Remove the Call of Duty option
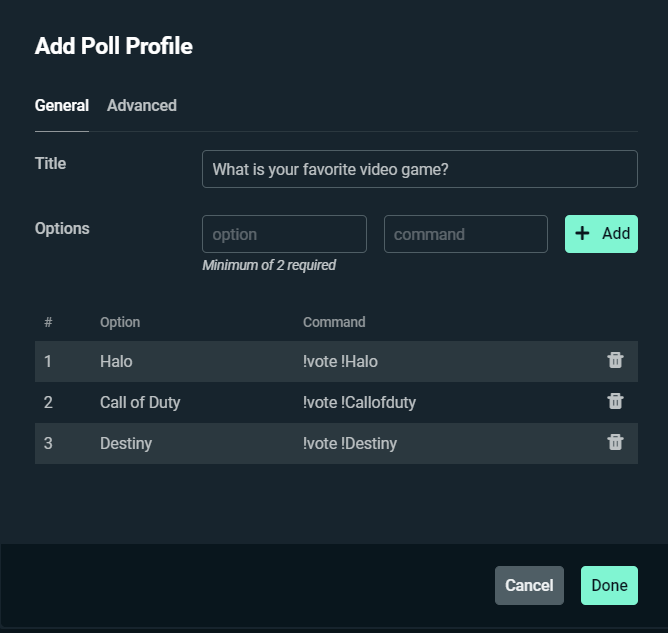The image size is (668, 633). 615,402
